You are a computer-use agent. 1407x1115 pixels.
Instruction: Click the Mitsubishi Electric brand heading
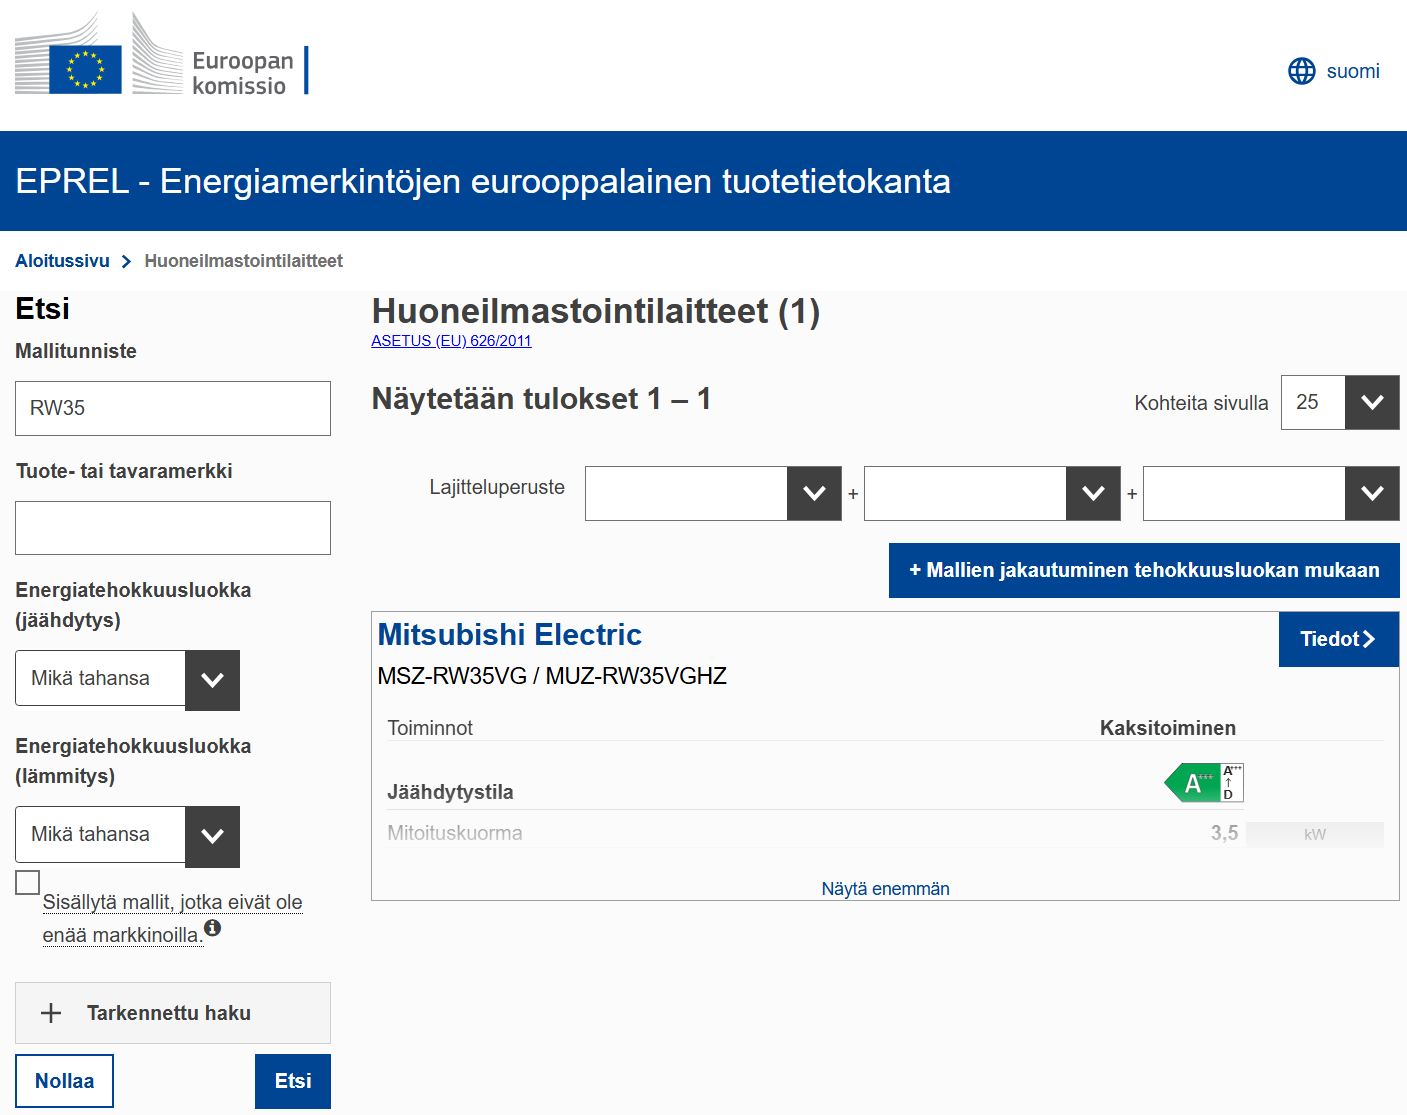tap(509, 635)
